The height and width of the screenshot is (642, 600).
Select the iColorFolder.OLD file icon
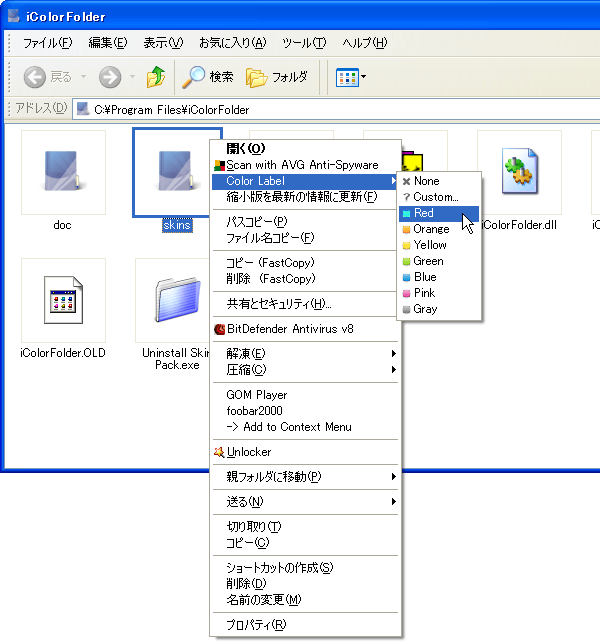click(63, 300)
